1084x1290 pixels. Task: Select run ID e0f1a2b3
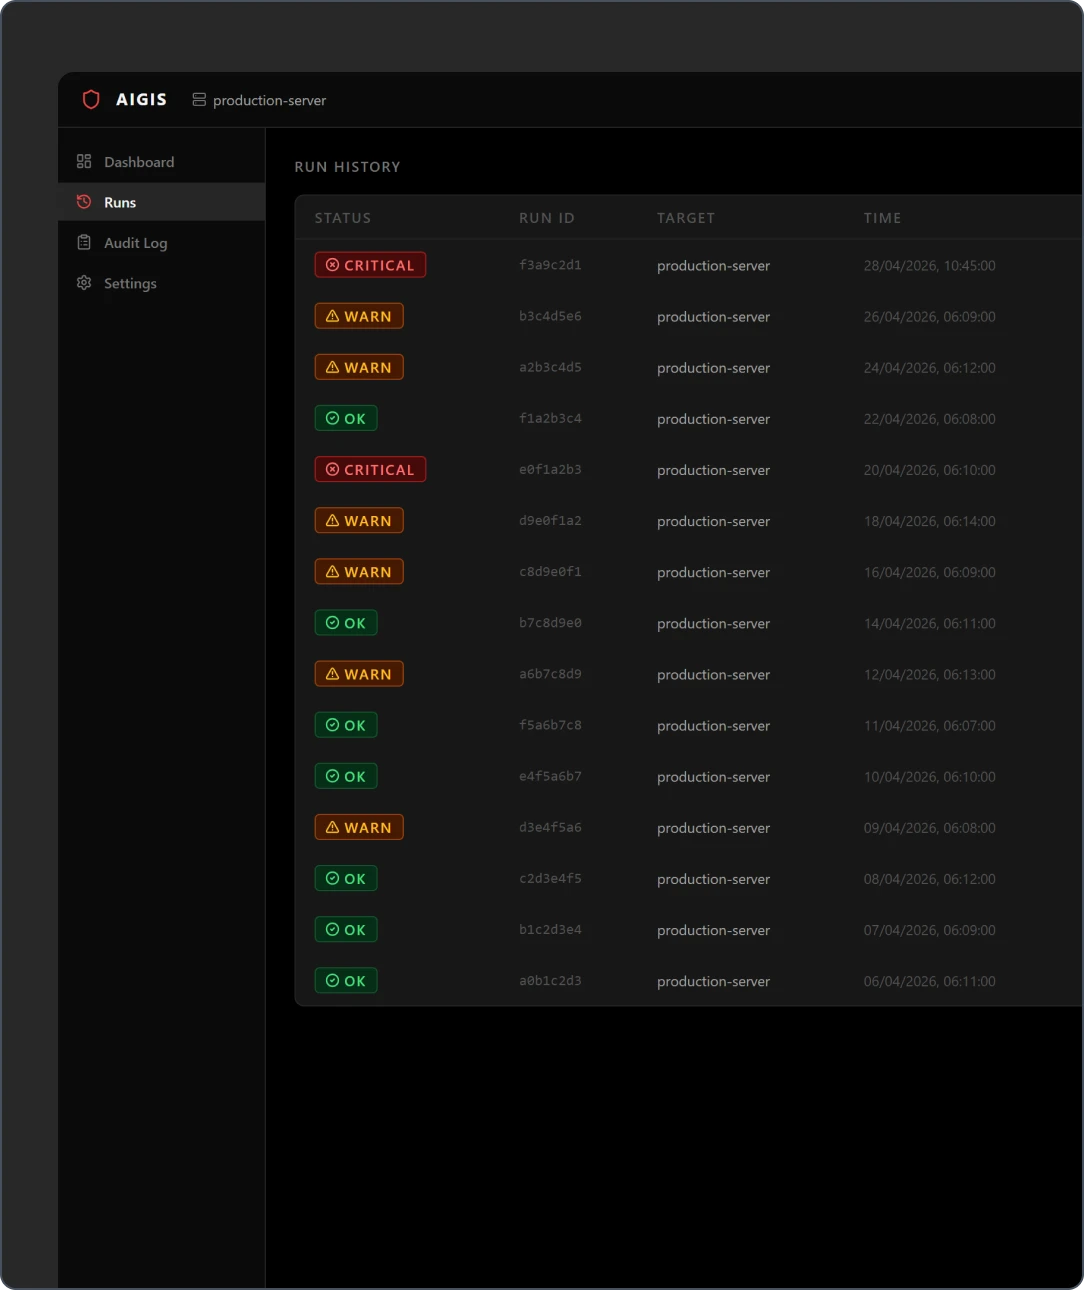(x=550, y=469)
